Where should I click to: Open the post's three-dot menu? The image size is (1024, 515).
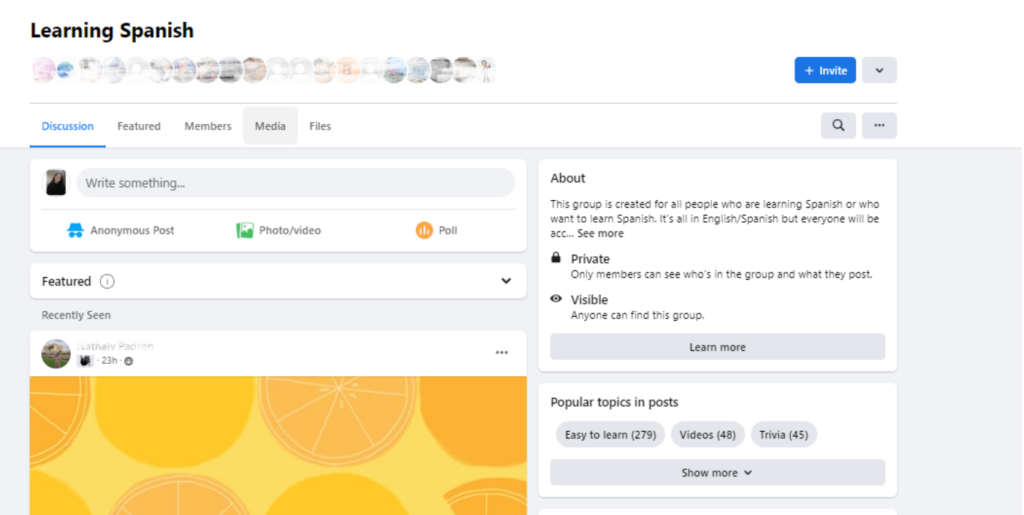click(501, 353)
